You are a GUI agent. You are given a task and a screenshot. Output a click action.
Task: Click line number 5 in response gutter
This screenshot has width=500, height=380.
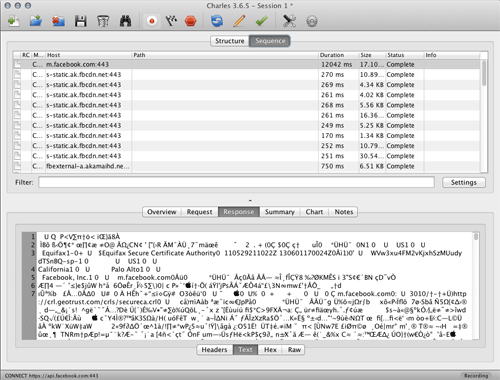pos(33,277)
